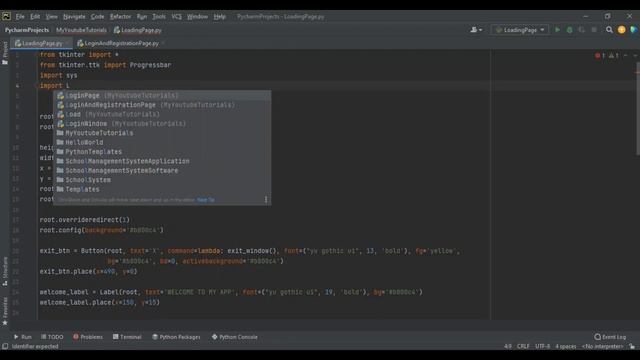This screenshot has height=360, width=640.
Task: Open the Edit menu
Action: pos(35,16)
